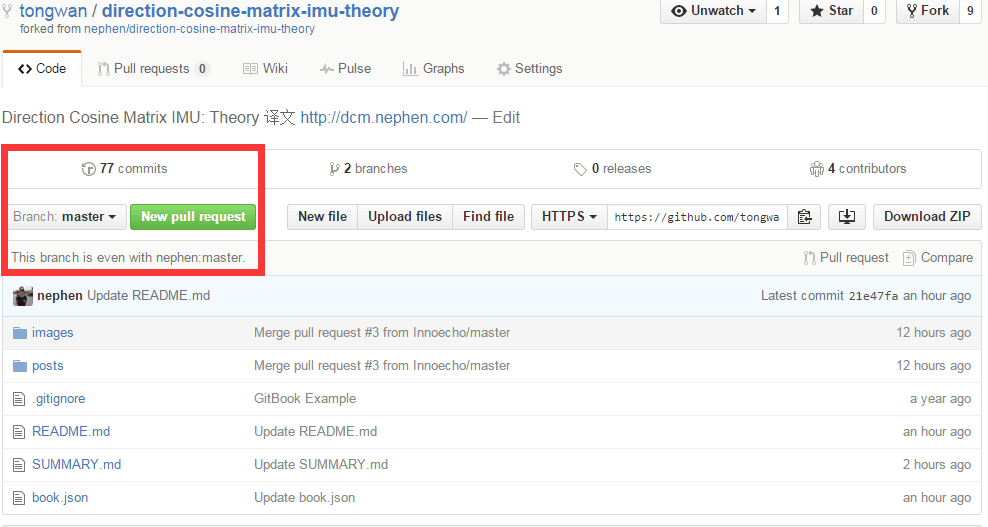Open the Graphs tab
The height and width of the screenshot is (527, 988).
(x=434, y=69)
